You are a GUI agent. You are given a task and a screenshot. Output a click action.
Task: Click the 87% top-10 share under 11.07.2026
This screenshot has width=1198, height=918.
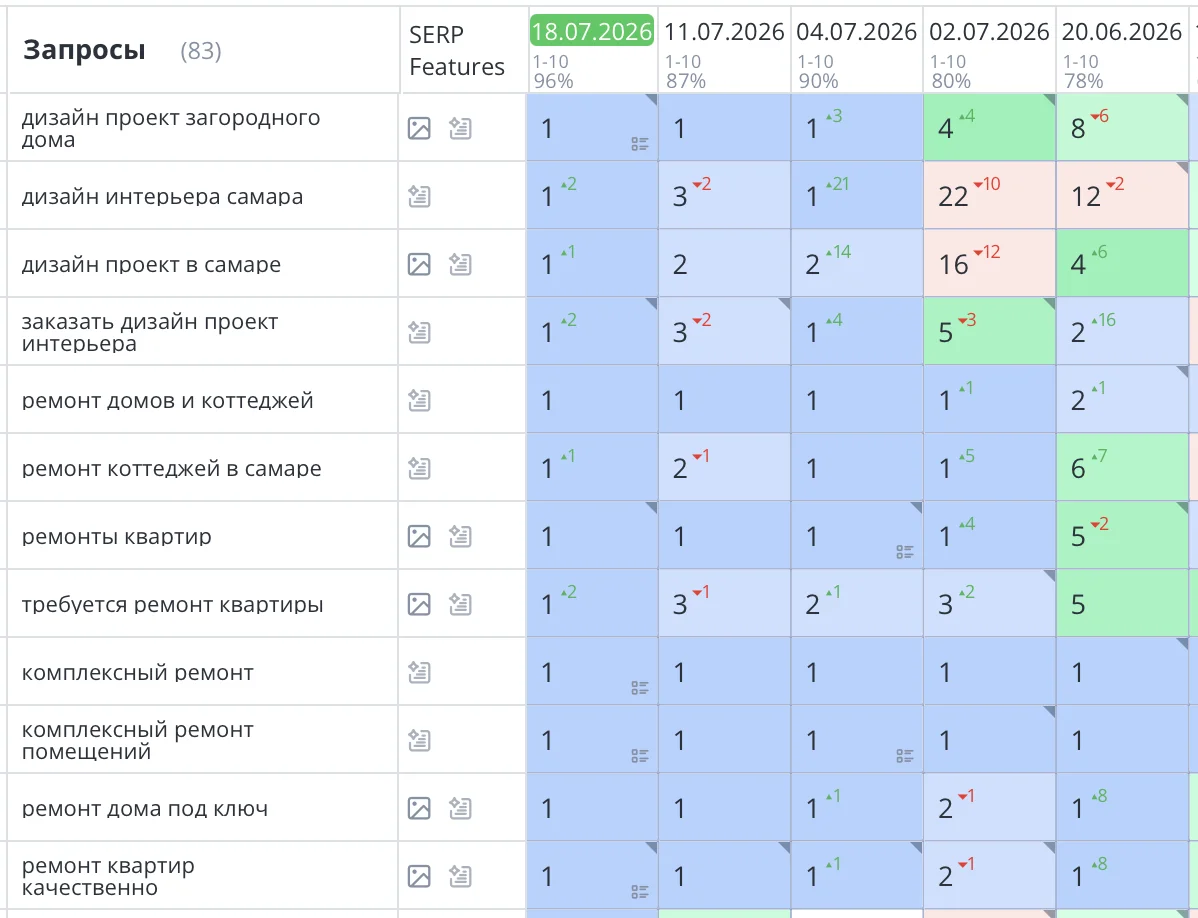click(685, 81)
